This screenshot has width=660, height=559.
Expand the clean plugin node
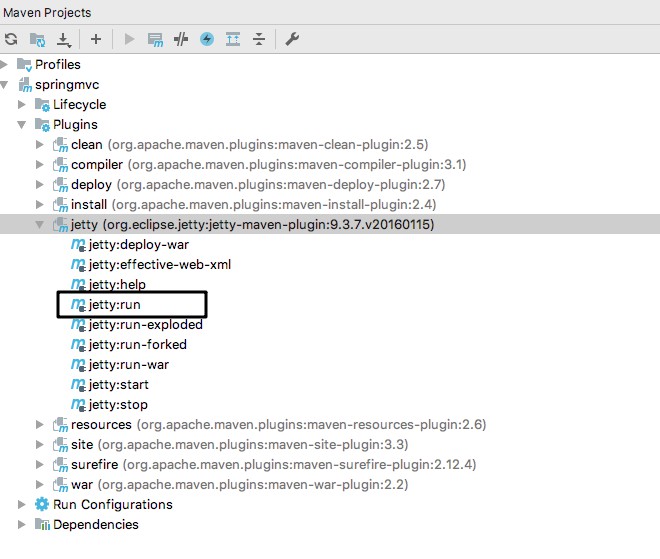40,144
